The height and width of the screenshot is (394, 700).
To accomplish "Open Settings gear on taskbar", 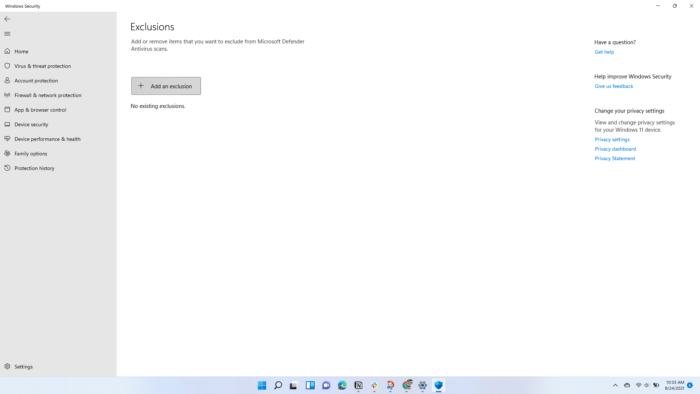I will [422, 386].
